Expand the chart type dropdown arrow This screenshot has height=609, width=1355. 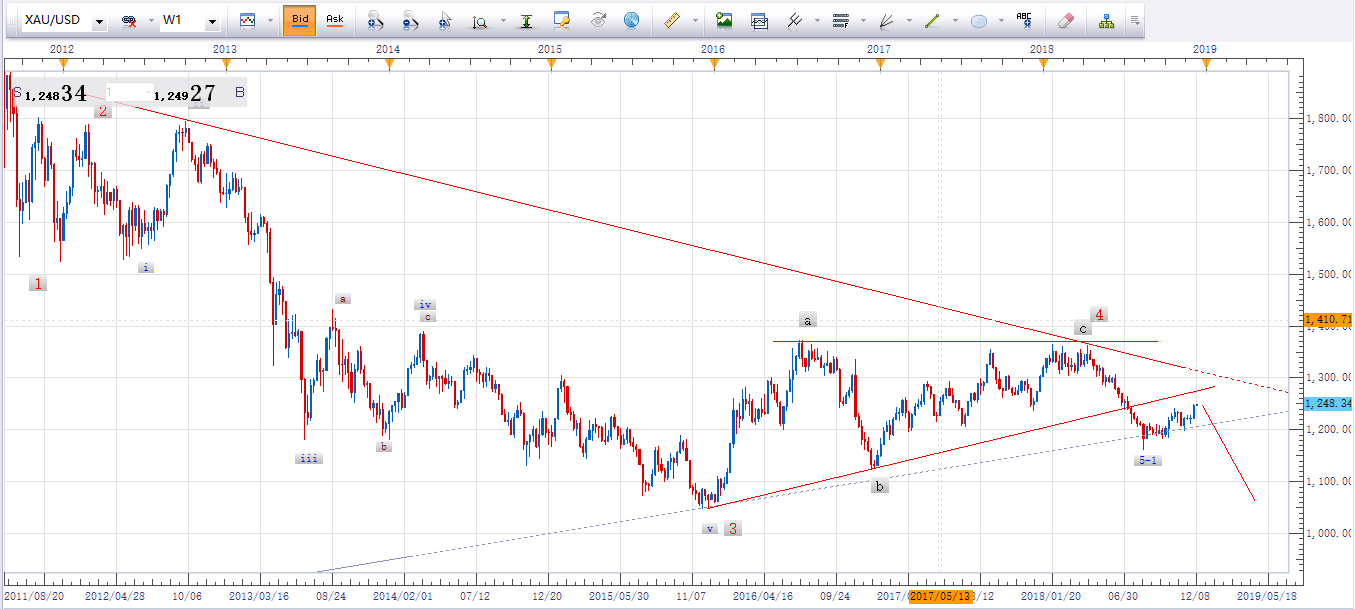(270, 21)
